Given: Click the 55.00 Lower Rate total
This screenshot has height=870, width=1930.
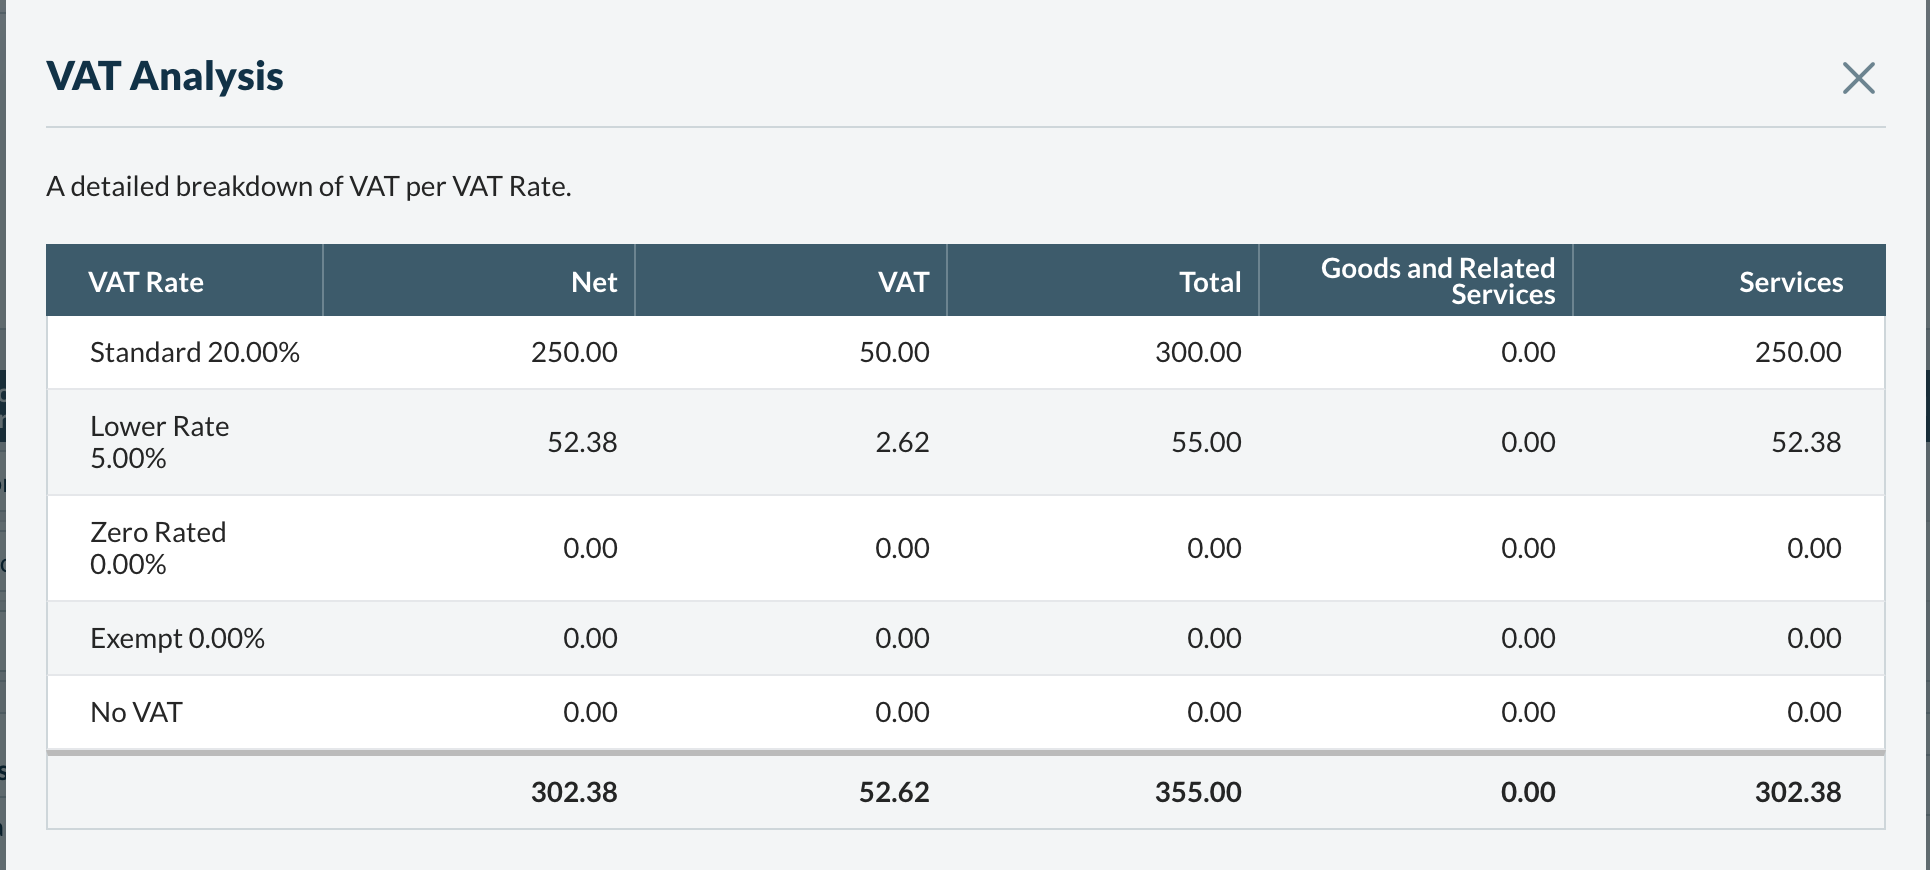Looking at the screenshot, I should tap(1206, 442).
